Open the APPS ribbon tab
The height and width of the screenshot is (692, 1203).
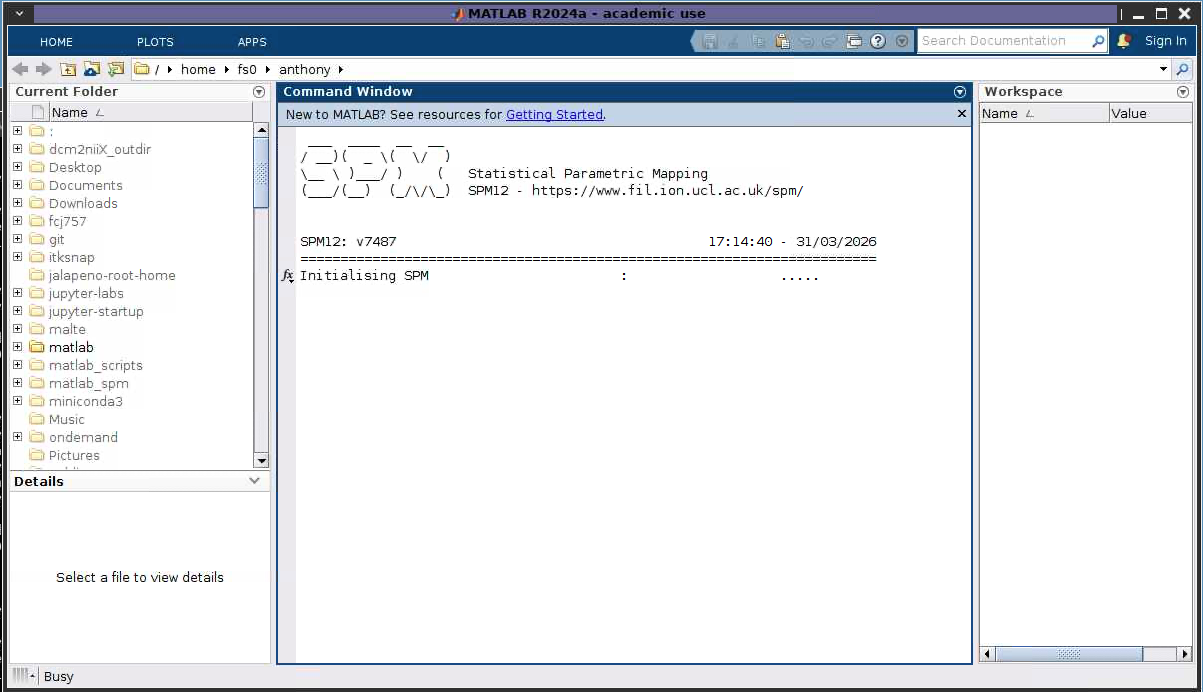(x=252, y=41)
